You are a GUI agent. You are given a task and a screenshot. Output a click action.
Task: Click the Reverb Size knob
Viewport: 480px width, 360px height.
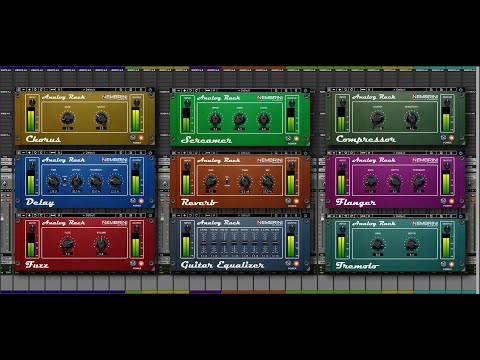click(x=211, y=181)
